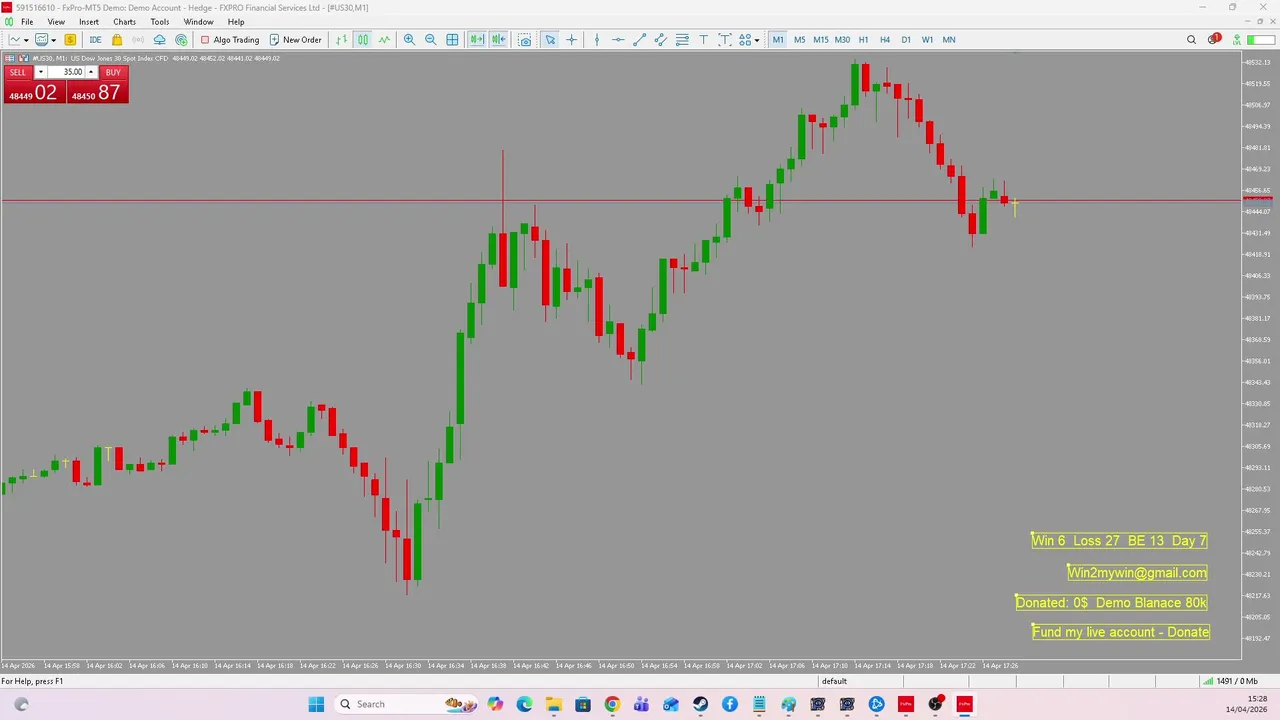
Task: Open the Tools menu
Action: 160,22
